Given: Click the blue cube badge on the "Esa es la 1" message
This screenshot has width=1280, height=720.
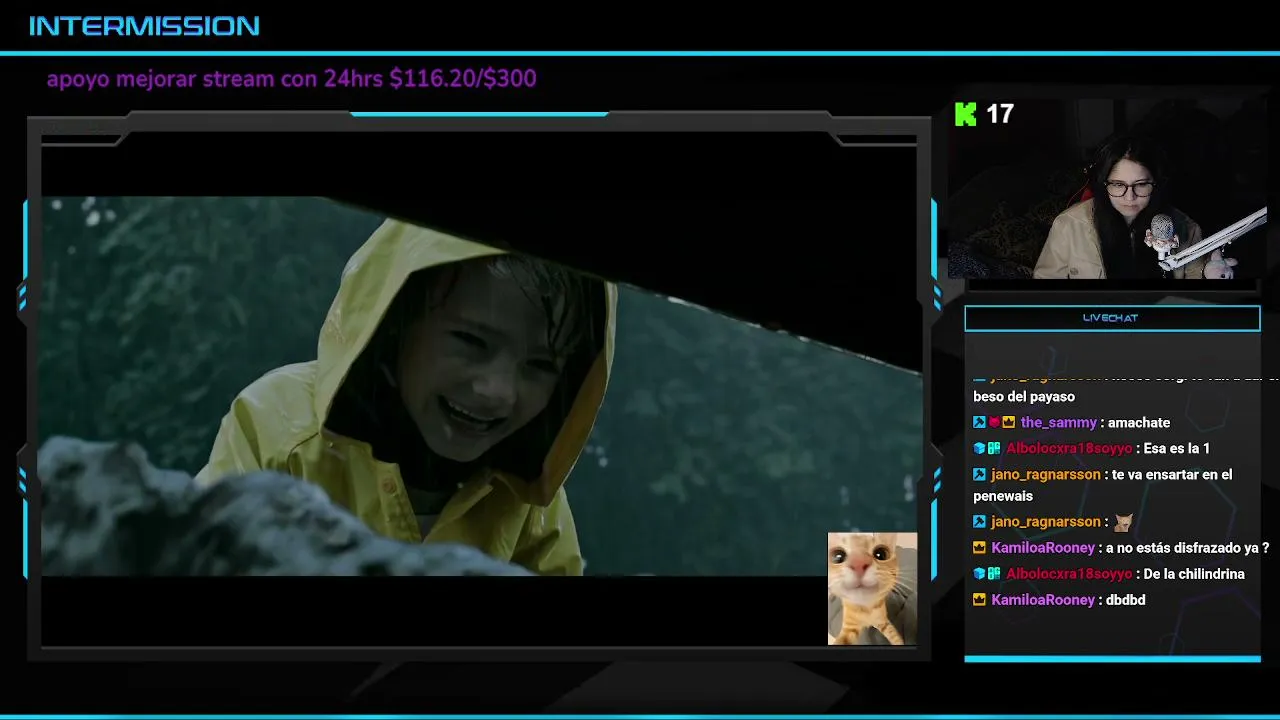Looking at the screenshot, I should [979, 449].
